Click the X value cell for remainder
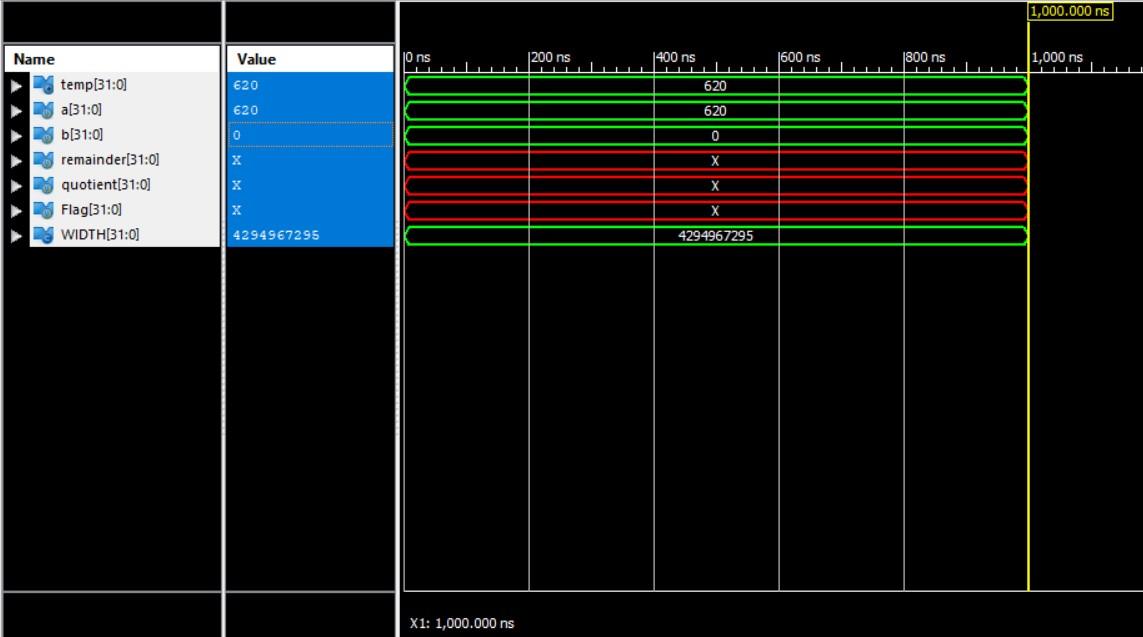Screen dimensions: 1143x637 (311, 160)
